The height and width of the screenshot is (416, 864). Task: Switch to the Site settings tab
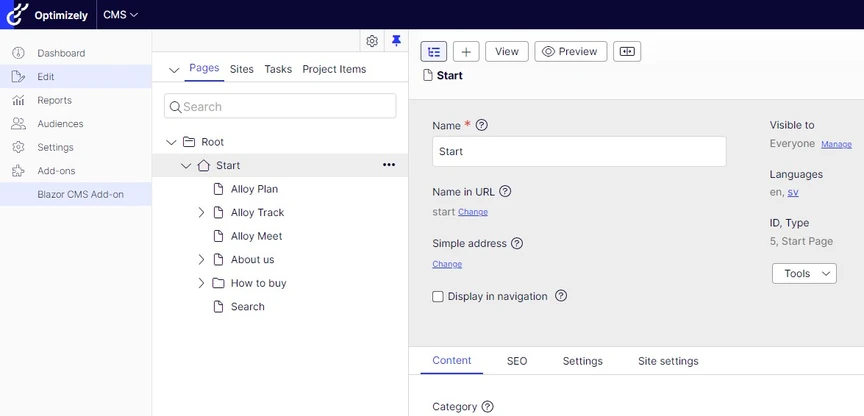tap(668, 361)
